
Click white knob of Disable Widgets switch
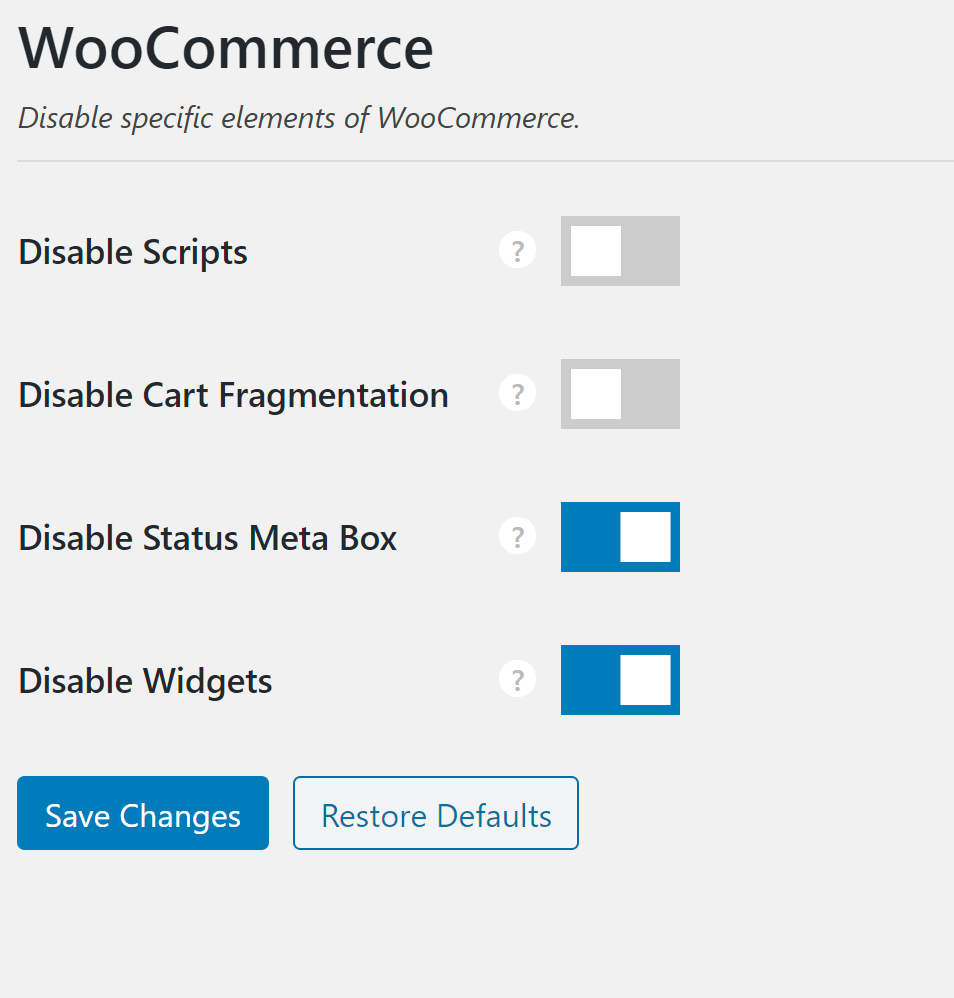(x=645, y=680)
